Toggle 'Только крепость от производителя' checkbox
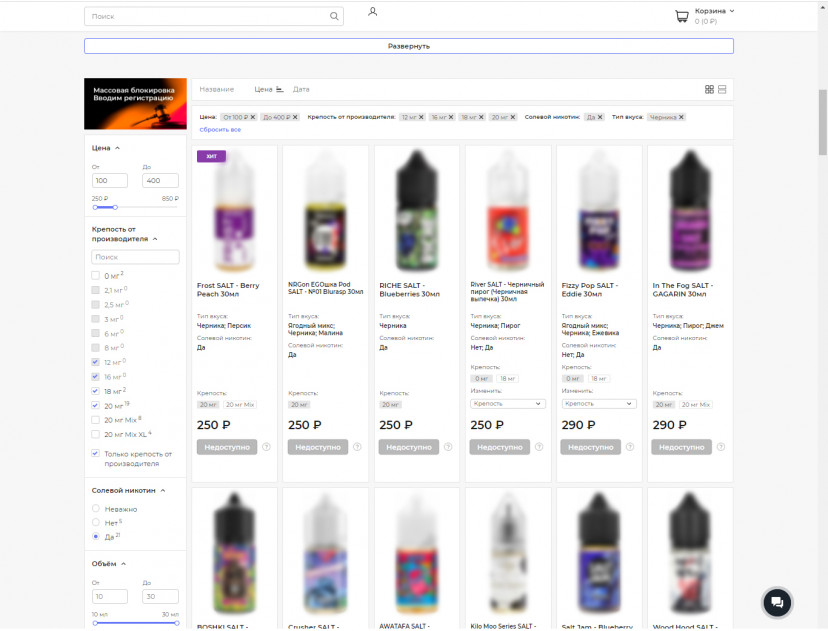Viewport: 828px width, 631px height. click(96, 453)
